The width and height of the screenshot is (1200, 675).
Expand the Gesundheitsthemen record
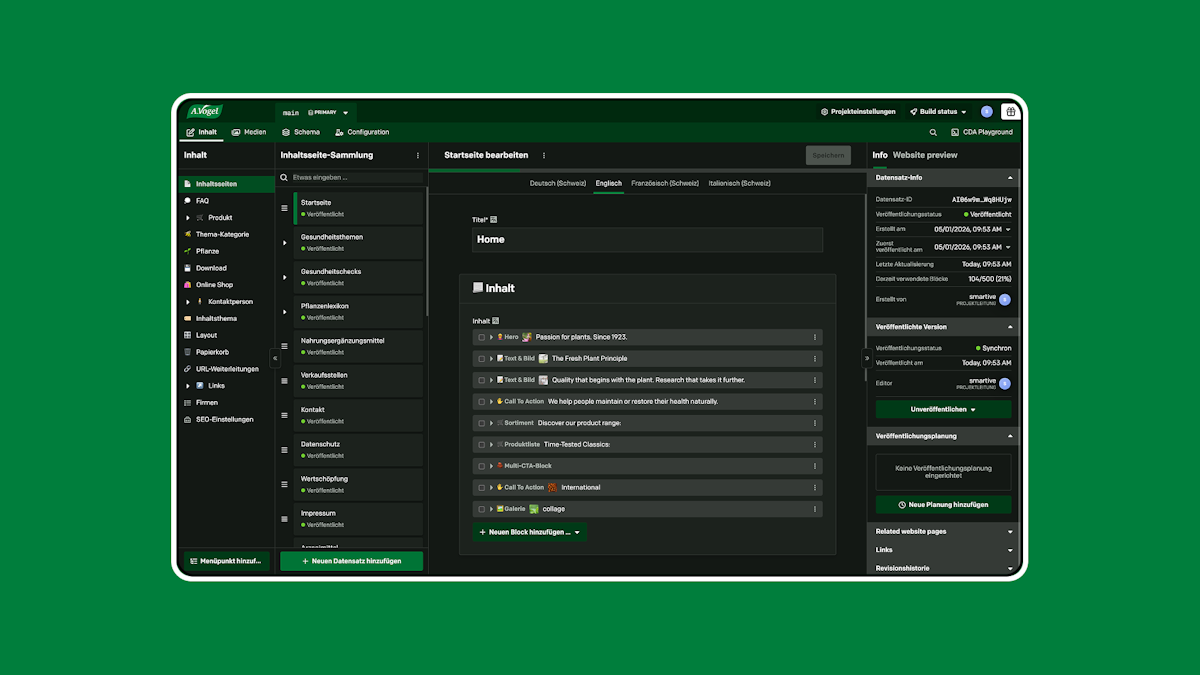point(284,243)
